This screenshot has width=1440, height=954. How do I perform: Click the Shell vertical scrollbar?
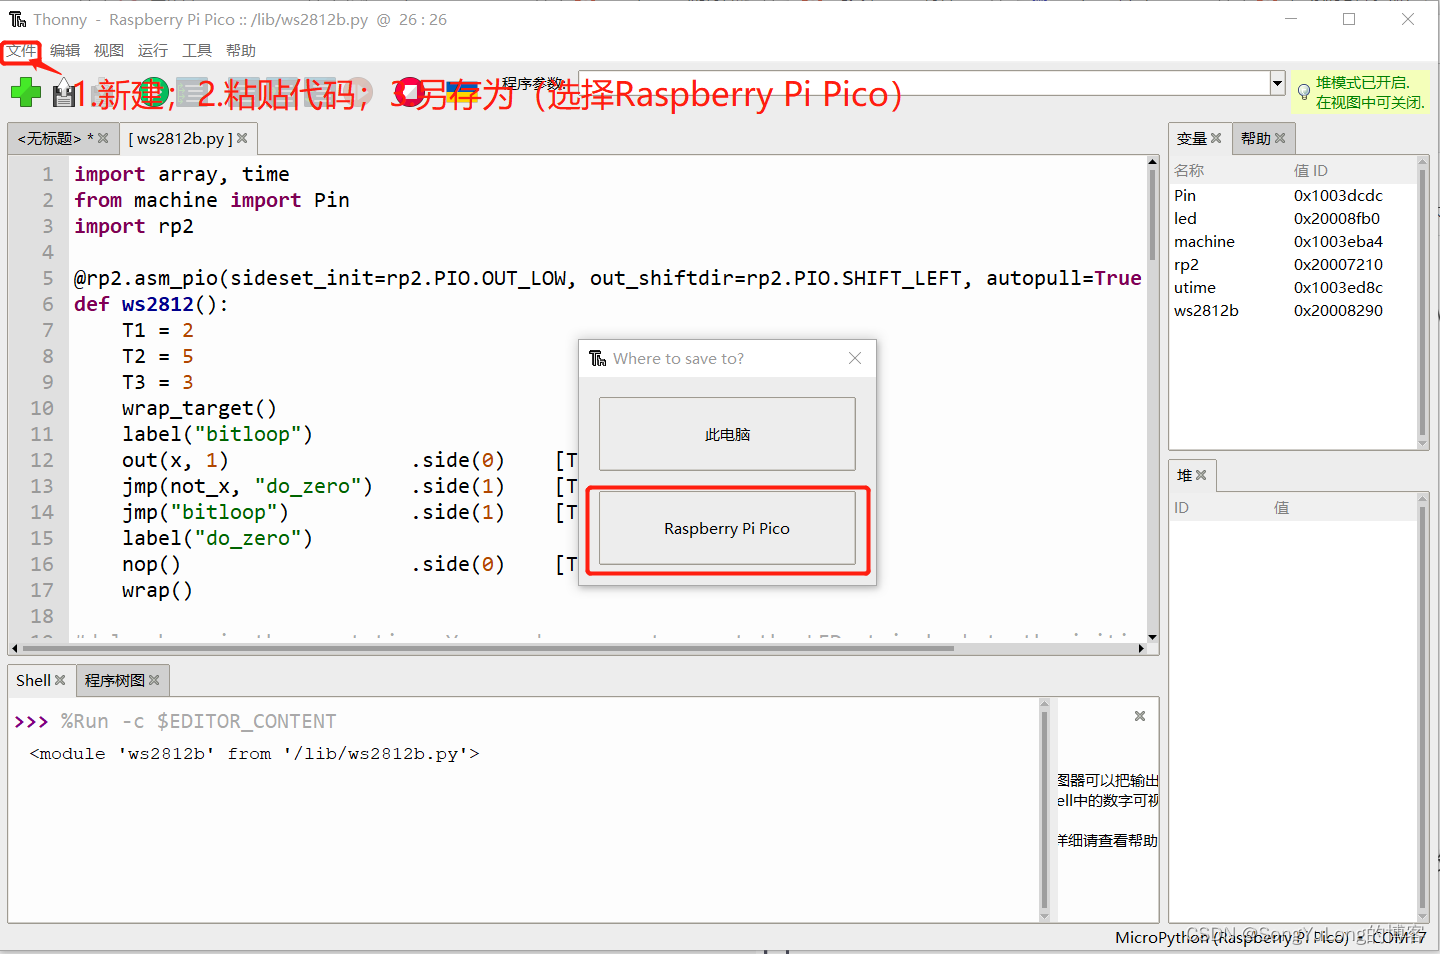1045,808
